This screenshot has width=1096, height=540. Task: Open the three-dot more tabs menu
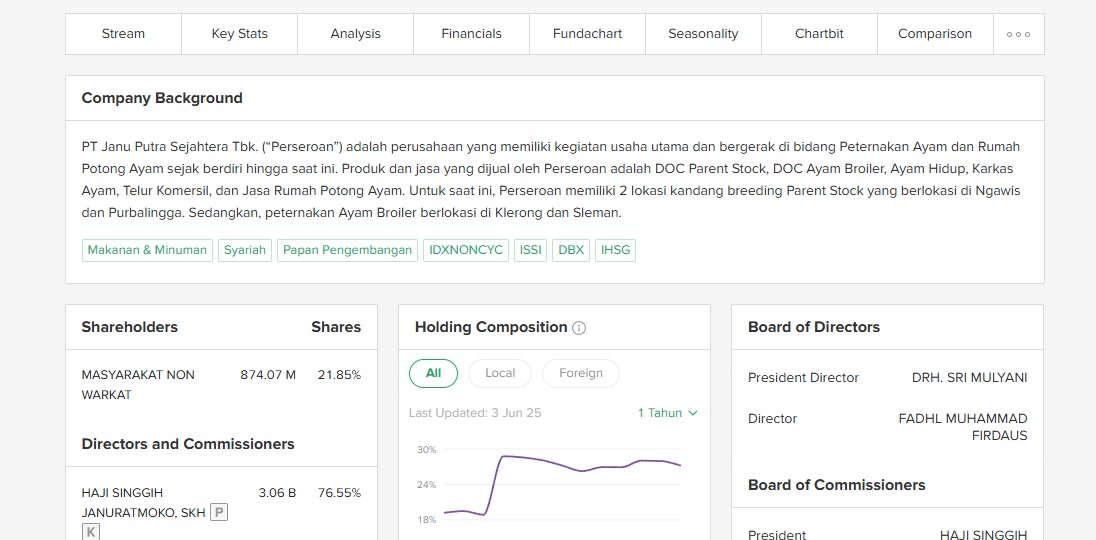point(1018,34)
